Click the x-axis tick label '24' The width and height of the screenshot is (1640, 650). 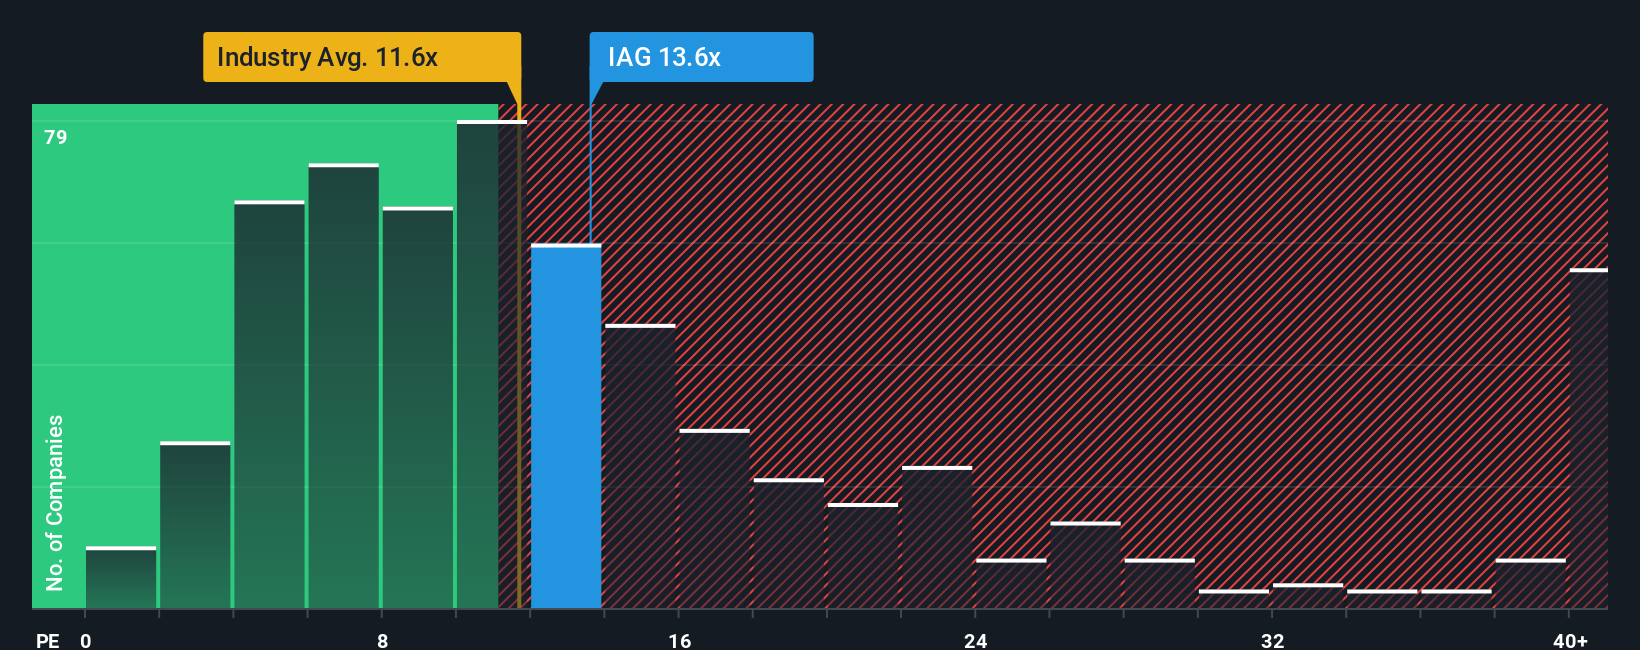click(x=976, y=640)
